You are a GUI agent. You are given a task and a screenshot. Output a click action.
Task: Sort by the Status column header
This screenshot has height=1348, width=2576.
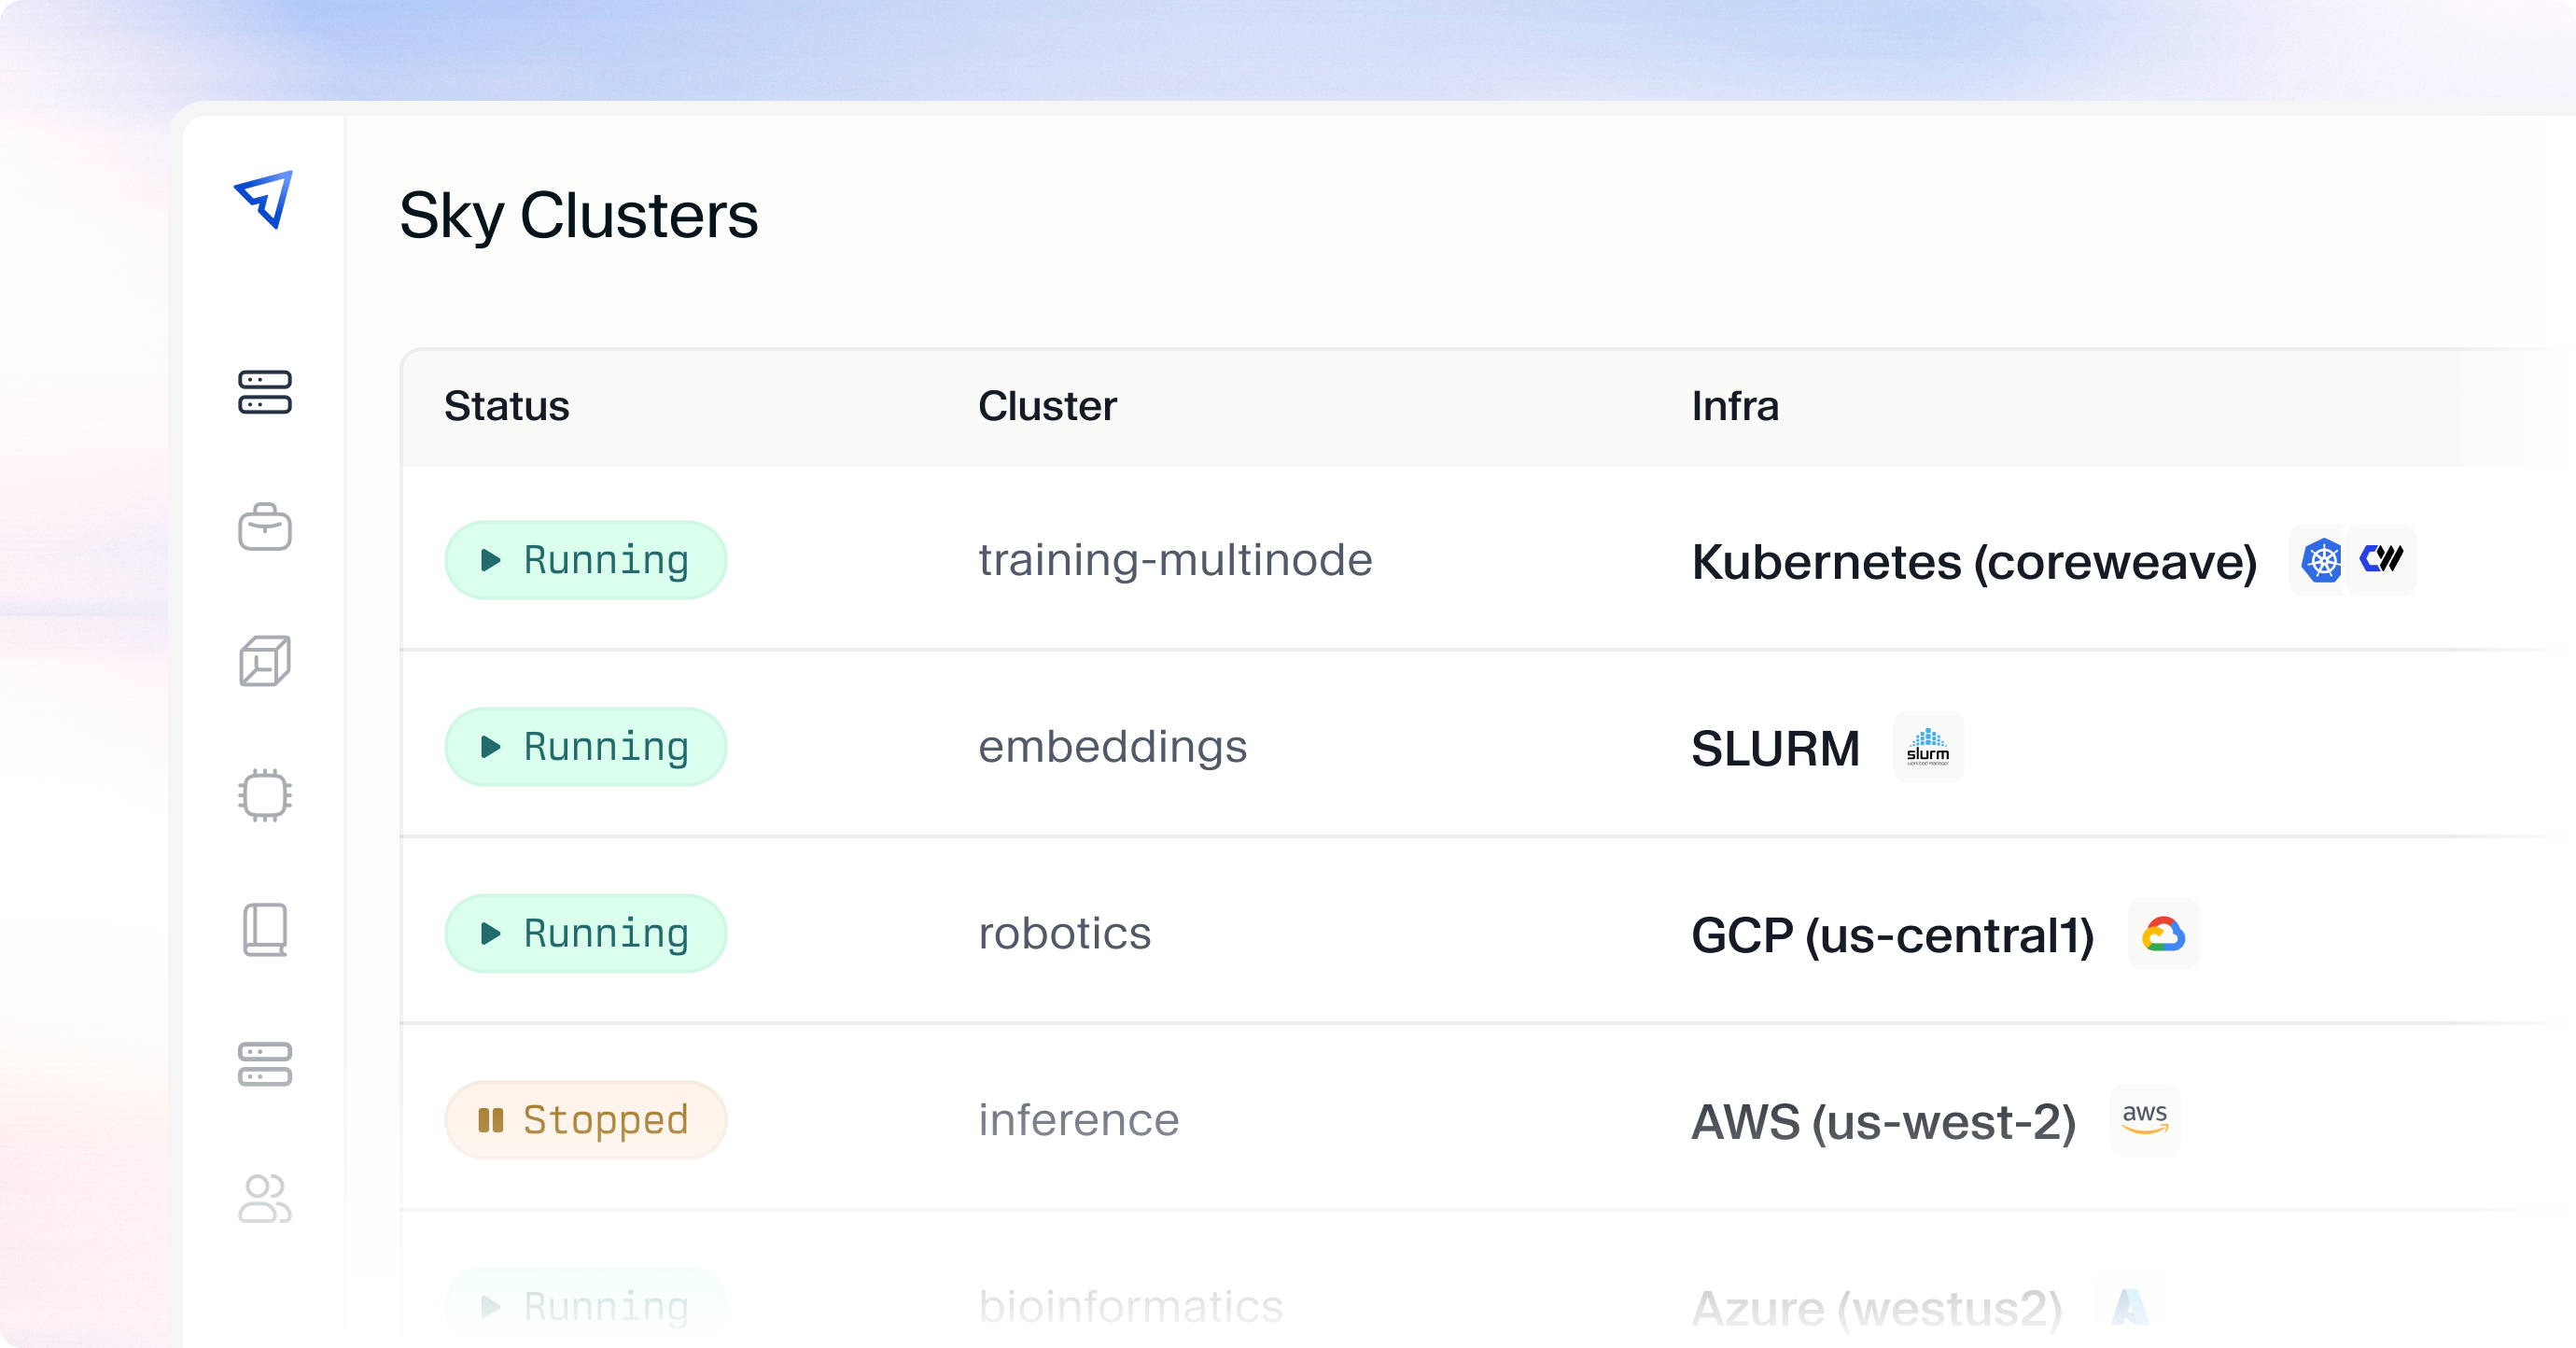point(507,406)
